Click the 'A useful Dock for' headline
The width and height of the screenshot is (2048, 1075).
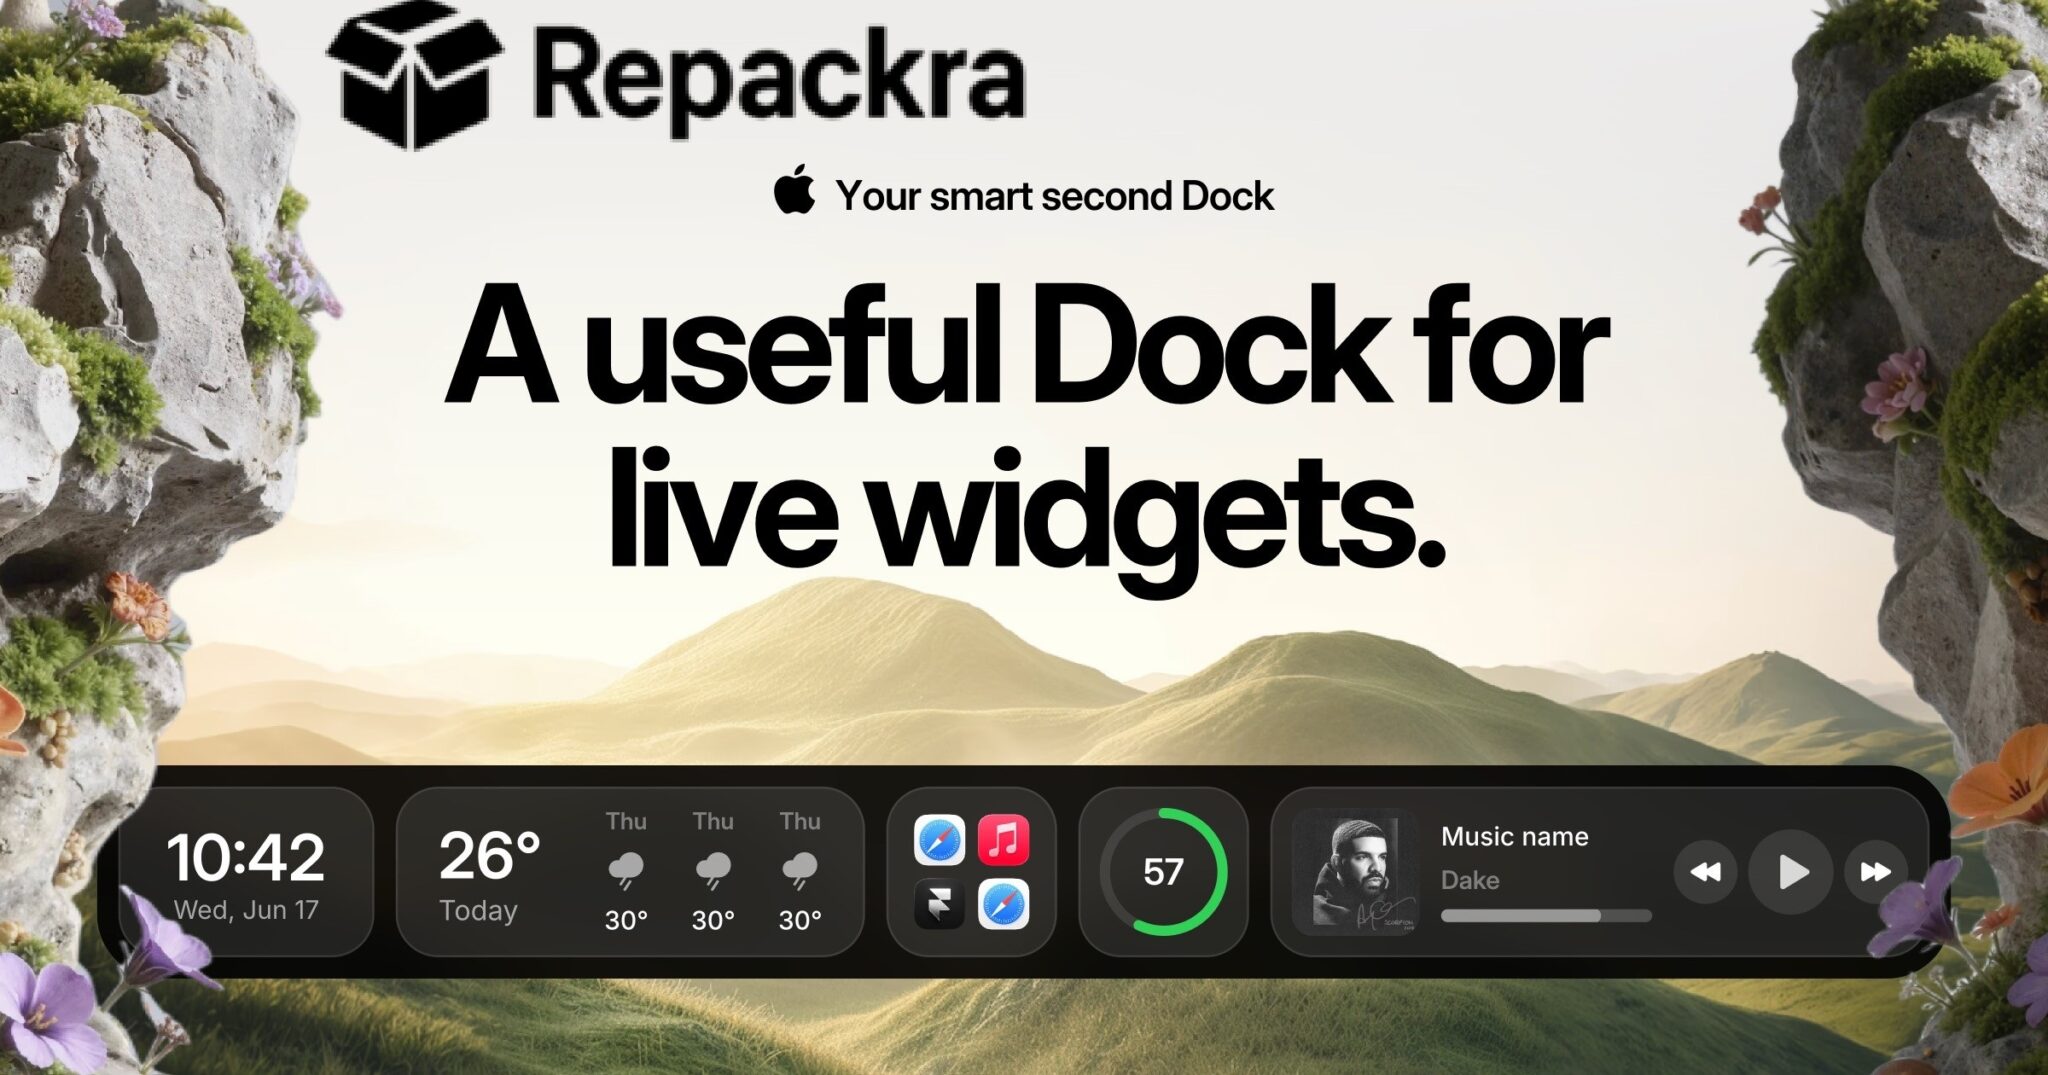1027,346
